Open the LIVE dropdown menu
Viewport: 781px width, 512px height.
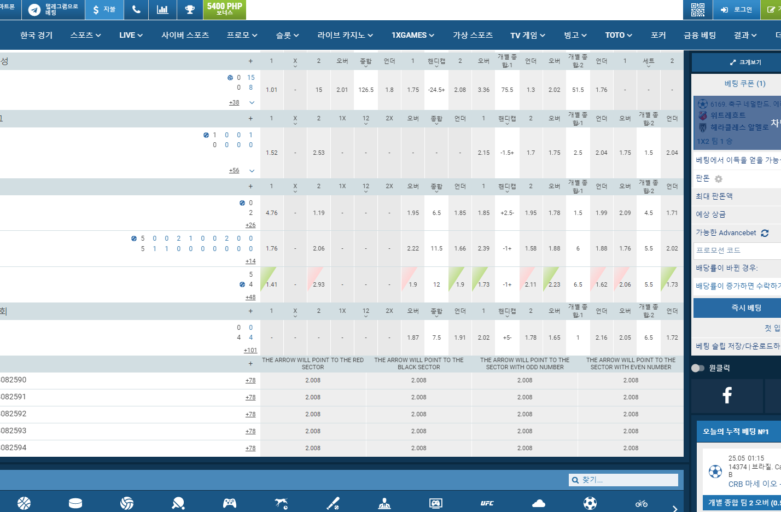click(131, 35)
